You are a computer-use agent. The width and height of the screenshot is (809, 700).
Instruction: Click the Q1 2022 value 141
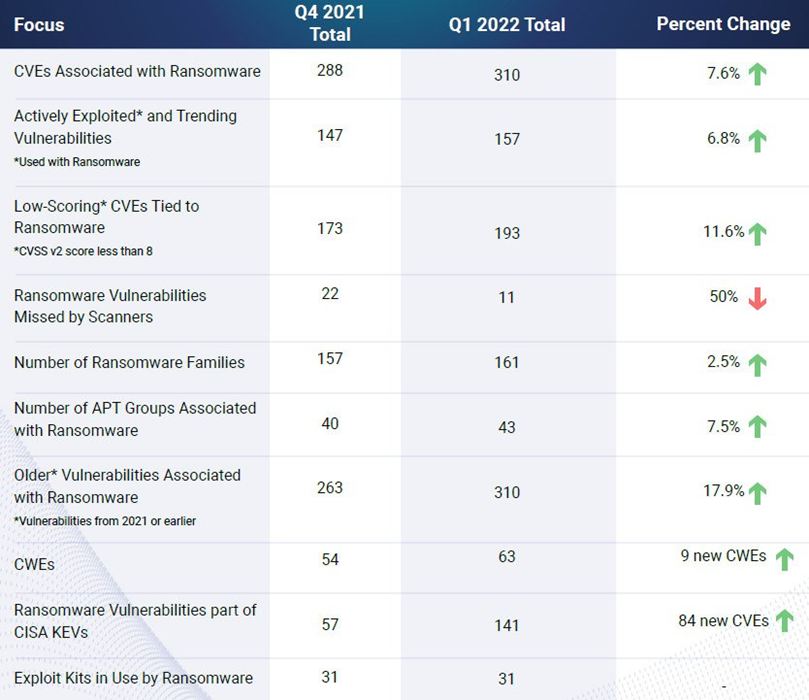[x=507, y=626]
